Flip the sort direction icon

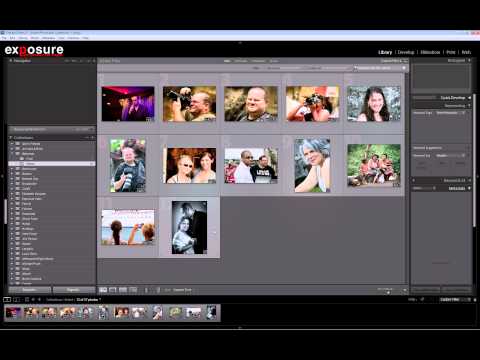click(x=158, y=290)
